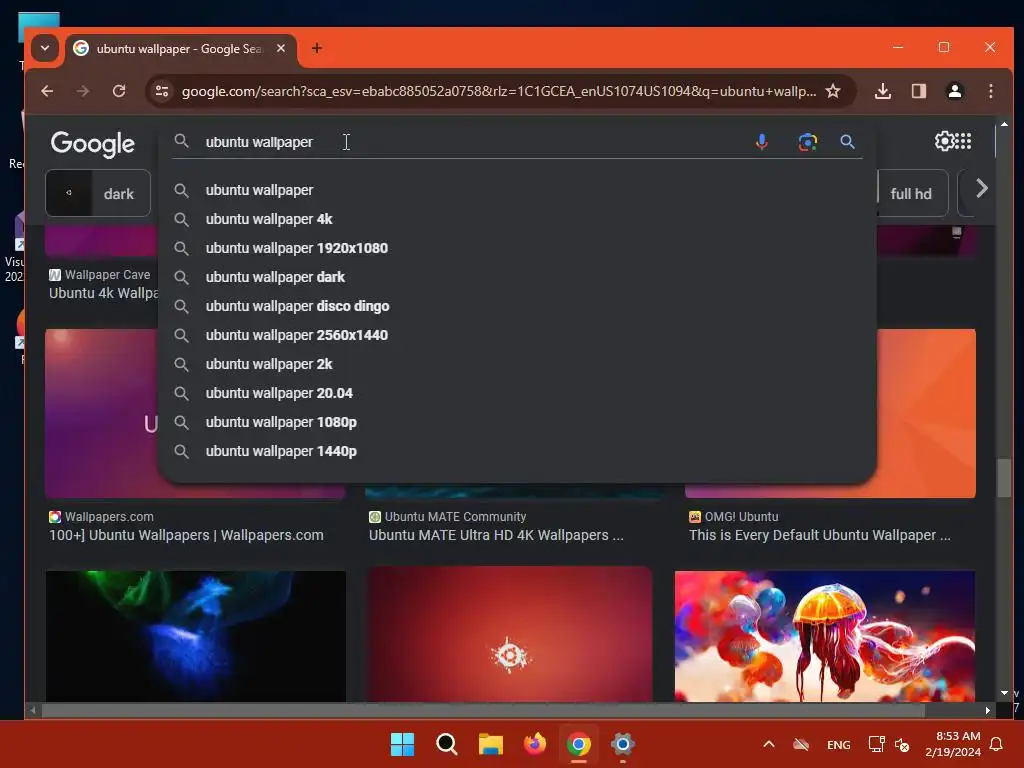The width and height of the screenshot is (1024, 768).
Task: Click the vertical scrollbar thumb
Action: tap(1004, 479)
